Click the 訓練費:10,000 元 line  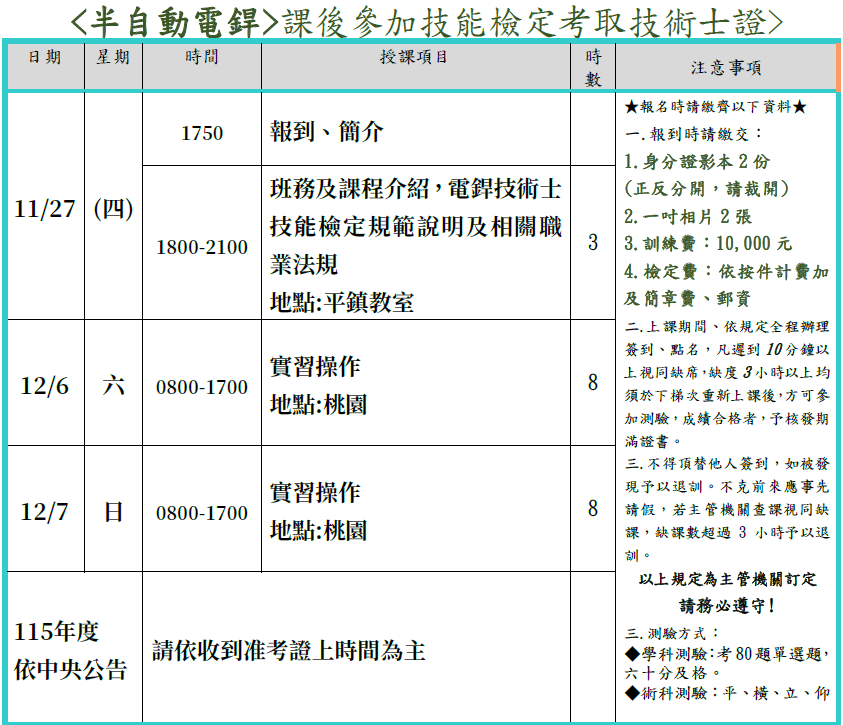[x=708, y=243]
